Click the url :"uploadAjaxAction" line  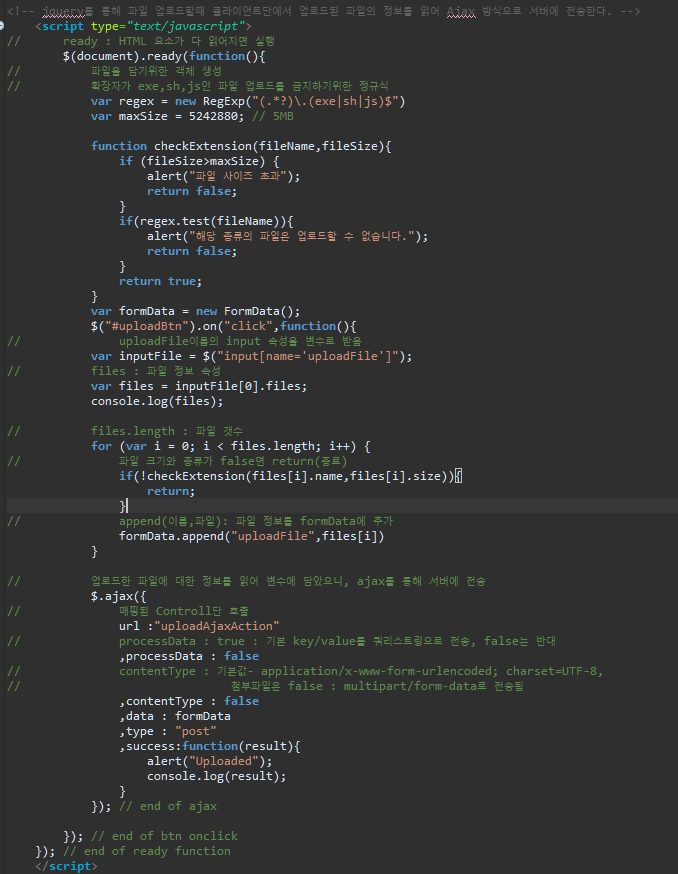point(199,627)
